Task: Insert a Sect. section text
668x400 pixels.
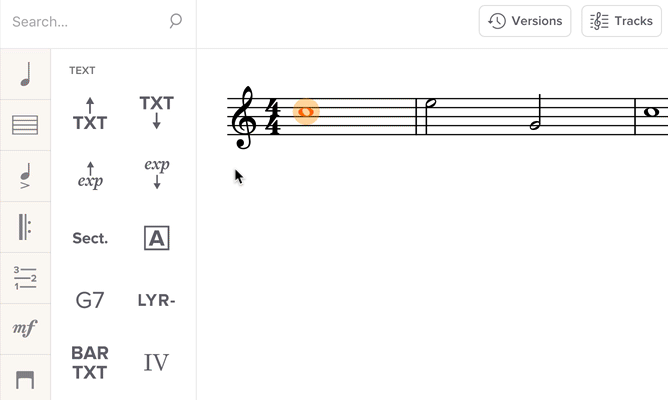Action: 90,238
